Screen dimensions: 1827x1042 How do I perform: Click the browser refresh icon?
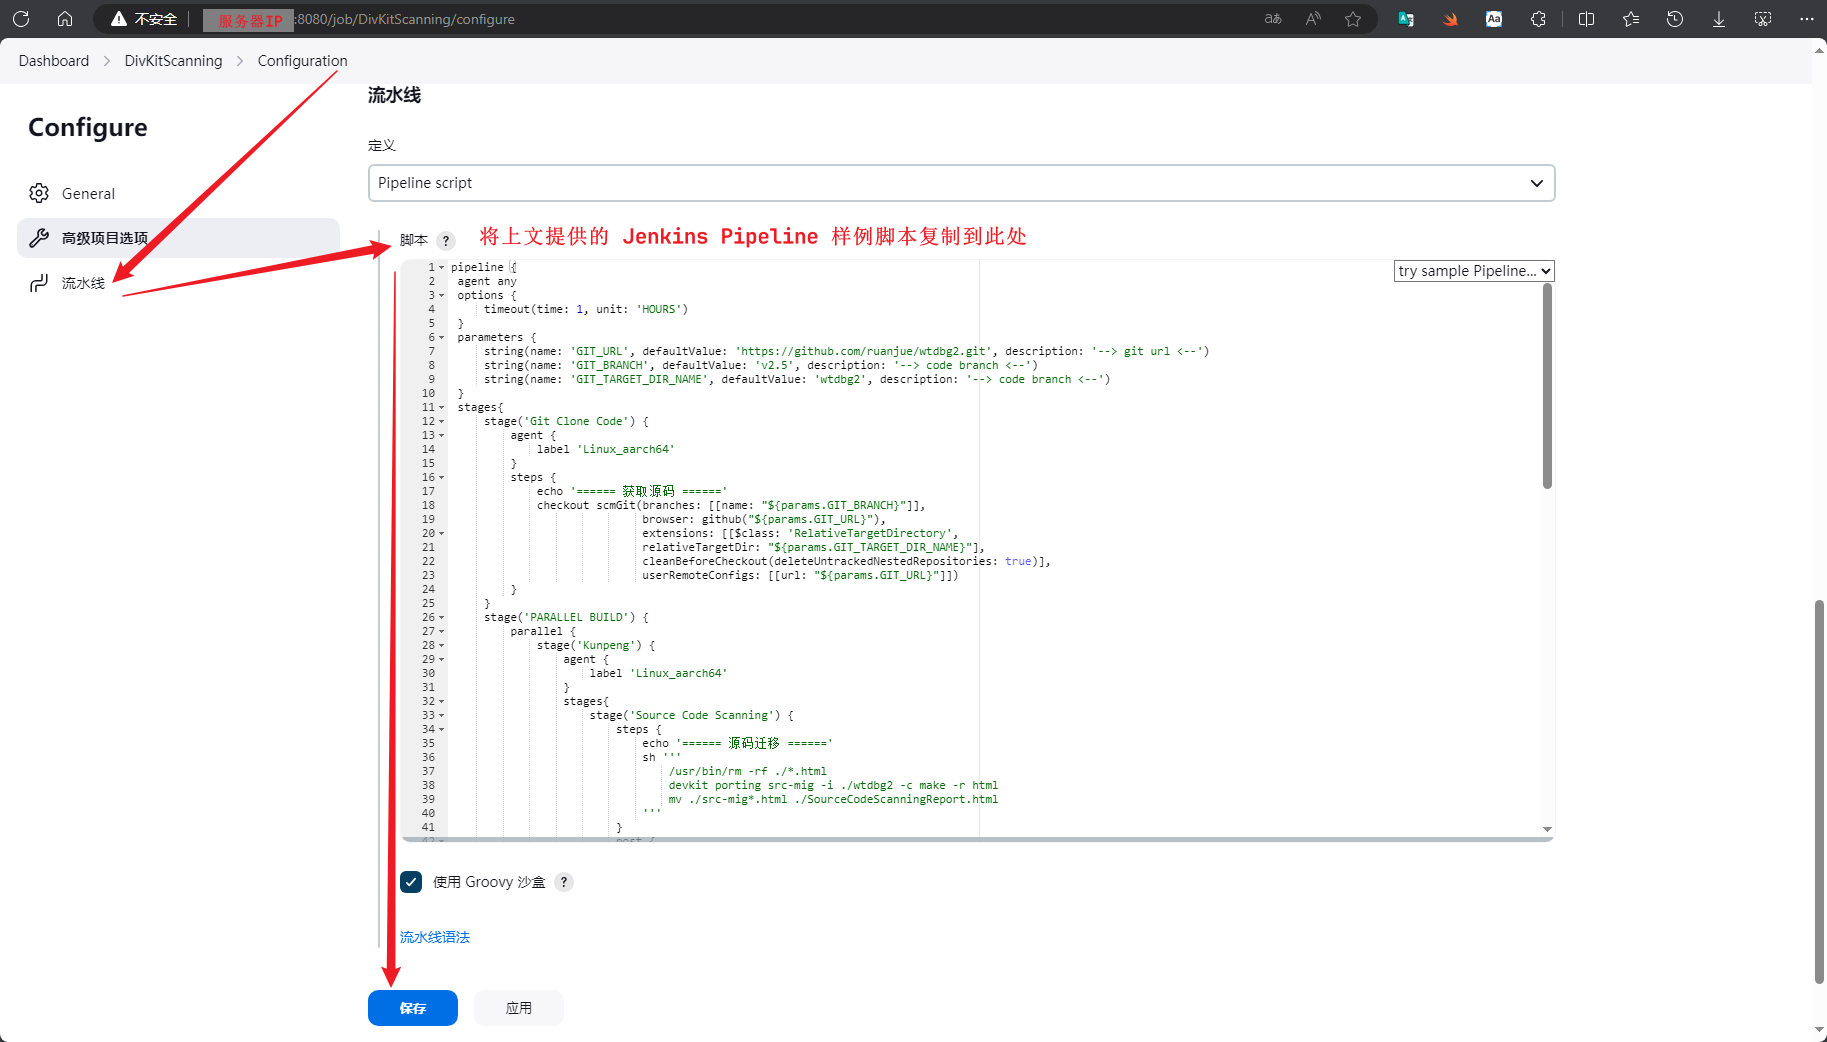coord(21,19)
